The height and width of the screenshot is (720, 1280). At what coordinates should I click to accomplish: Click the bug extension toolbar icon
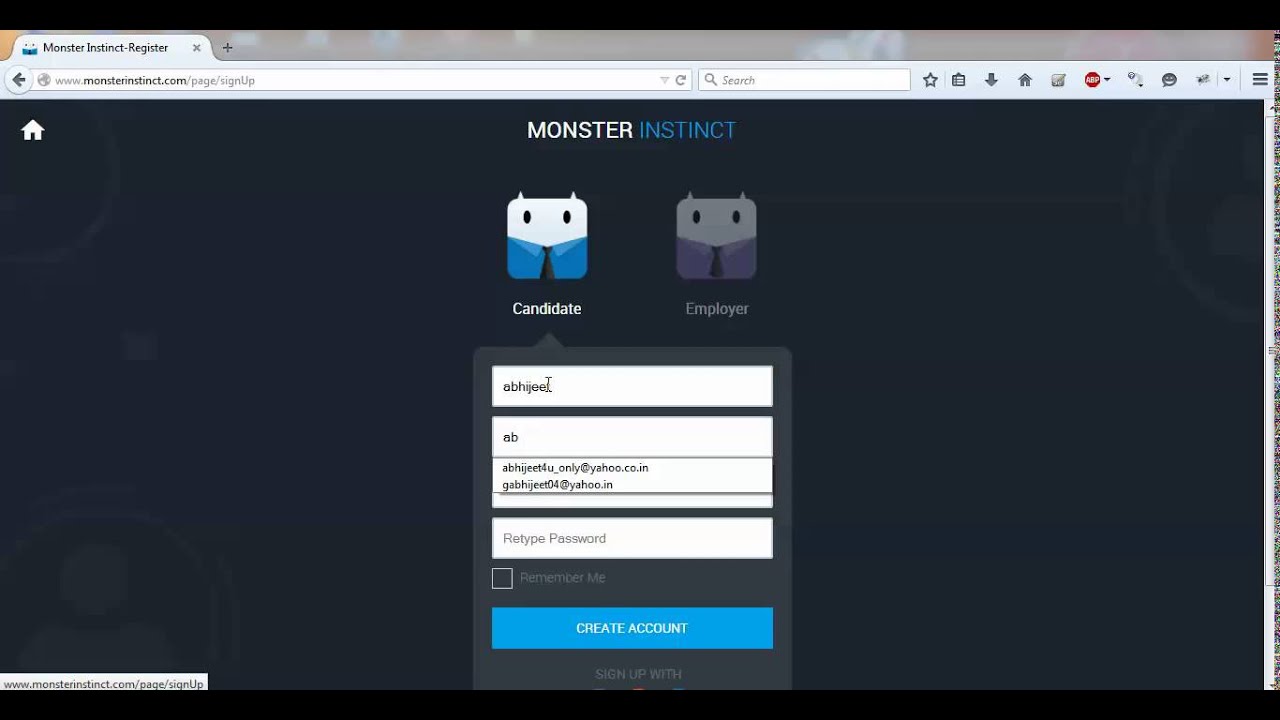tap(1203, 80)
